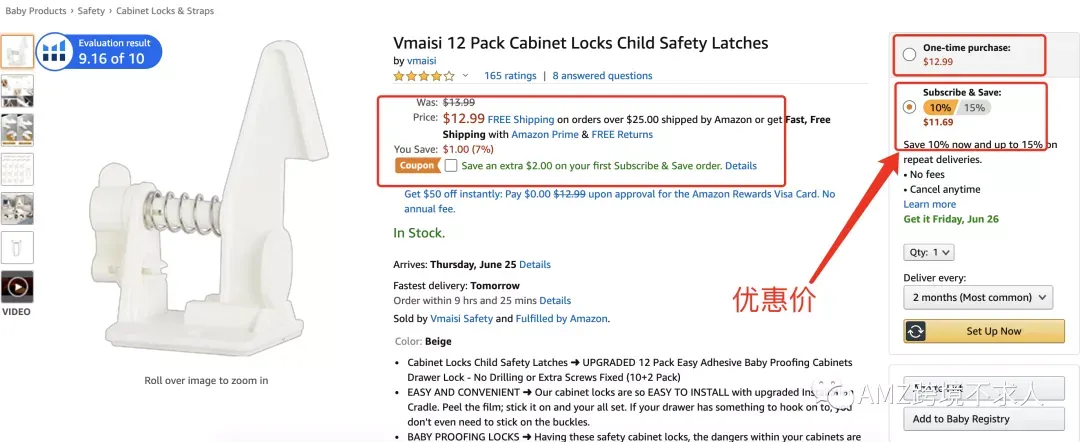Open the 165 ratings link
This screenshot has height=442, width=1080.
[510, 76]
